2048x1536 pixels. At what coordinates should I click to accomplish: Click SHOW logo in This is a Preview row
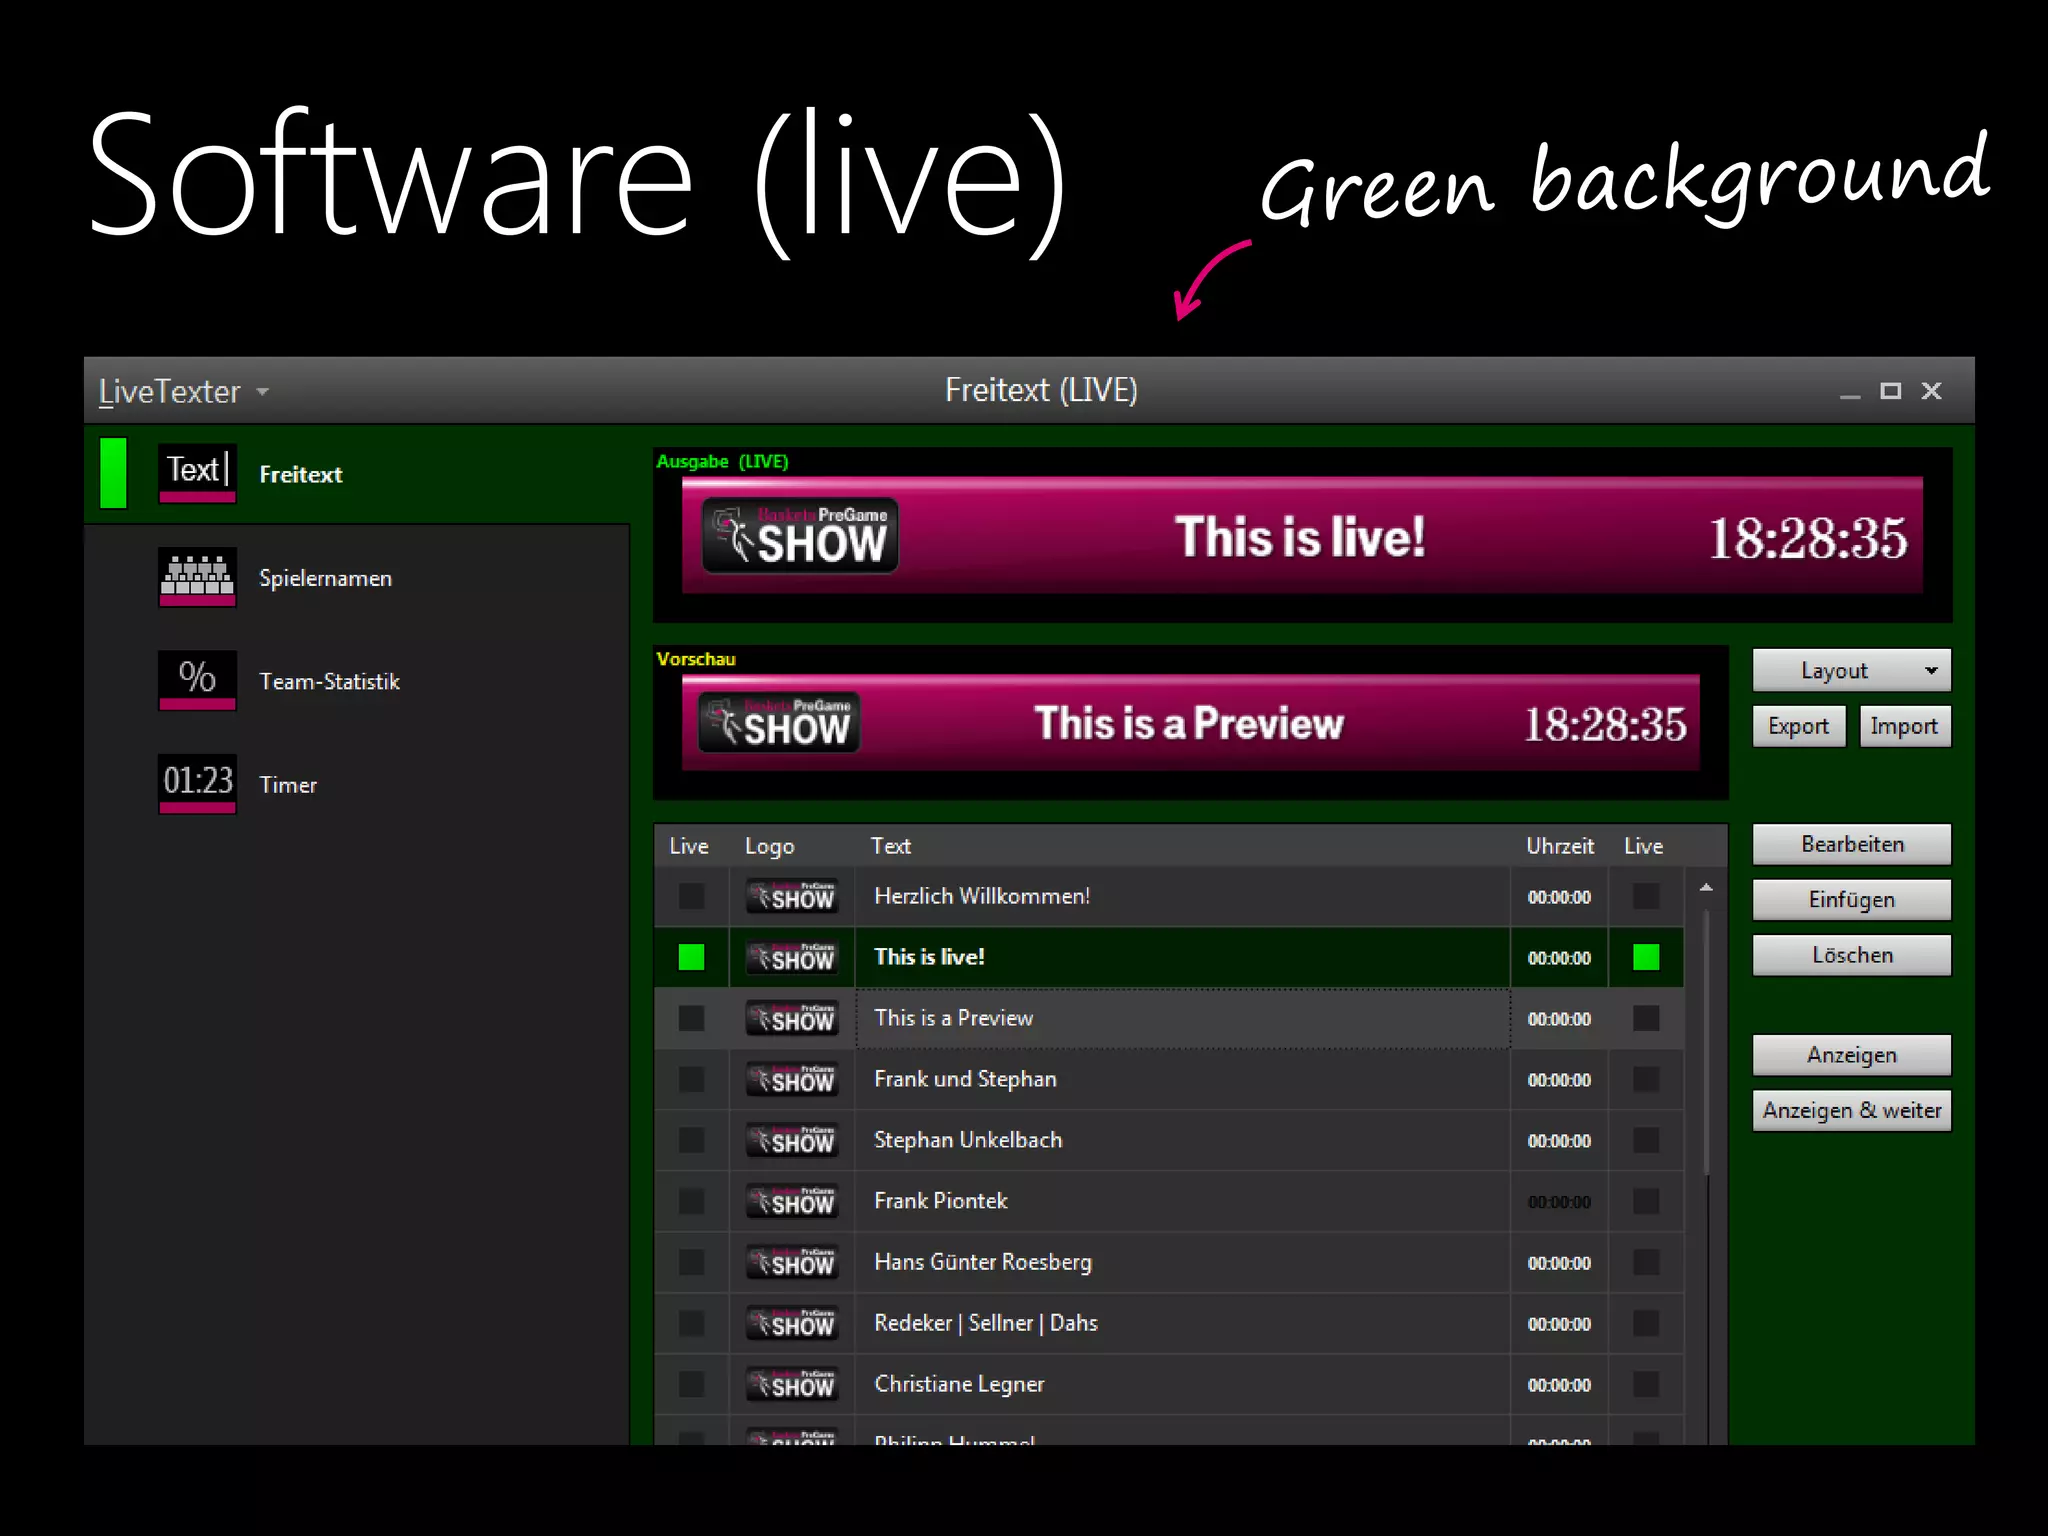click(x=792, y=1018)
